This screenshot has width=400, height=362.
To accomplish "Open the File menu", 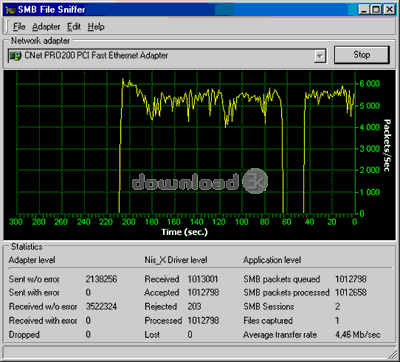I will pos(19,27).
